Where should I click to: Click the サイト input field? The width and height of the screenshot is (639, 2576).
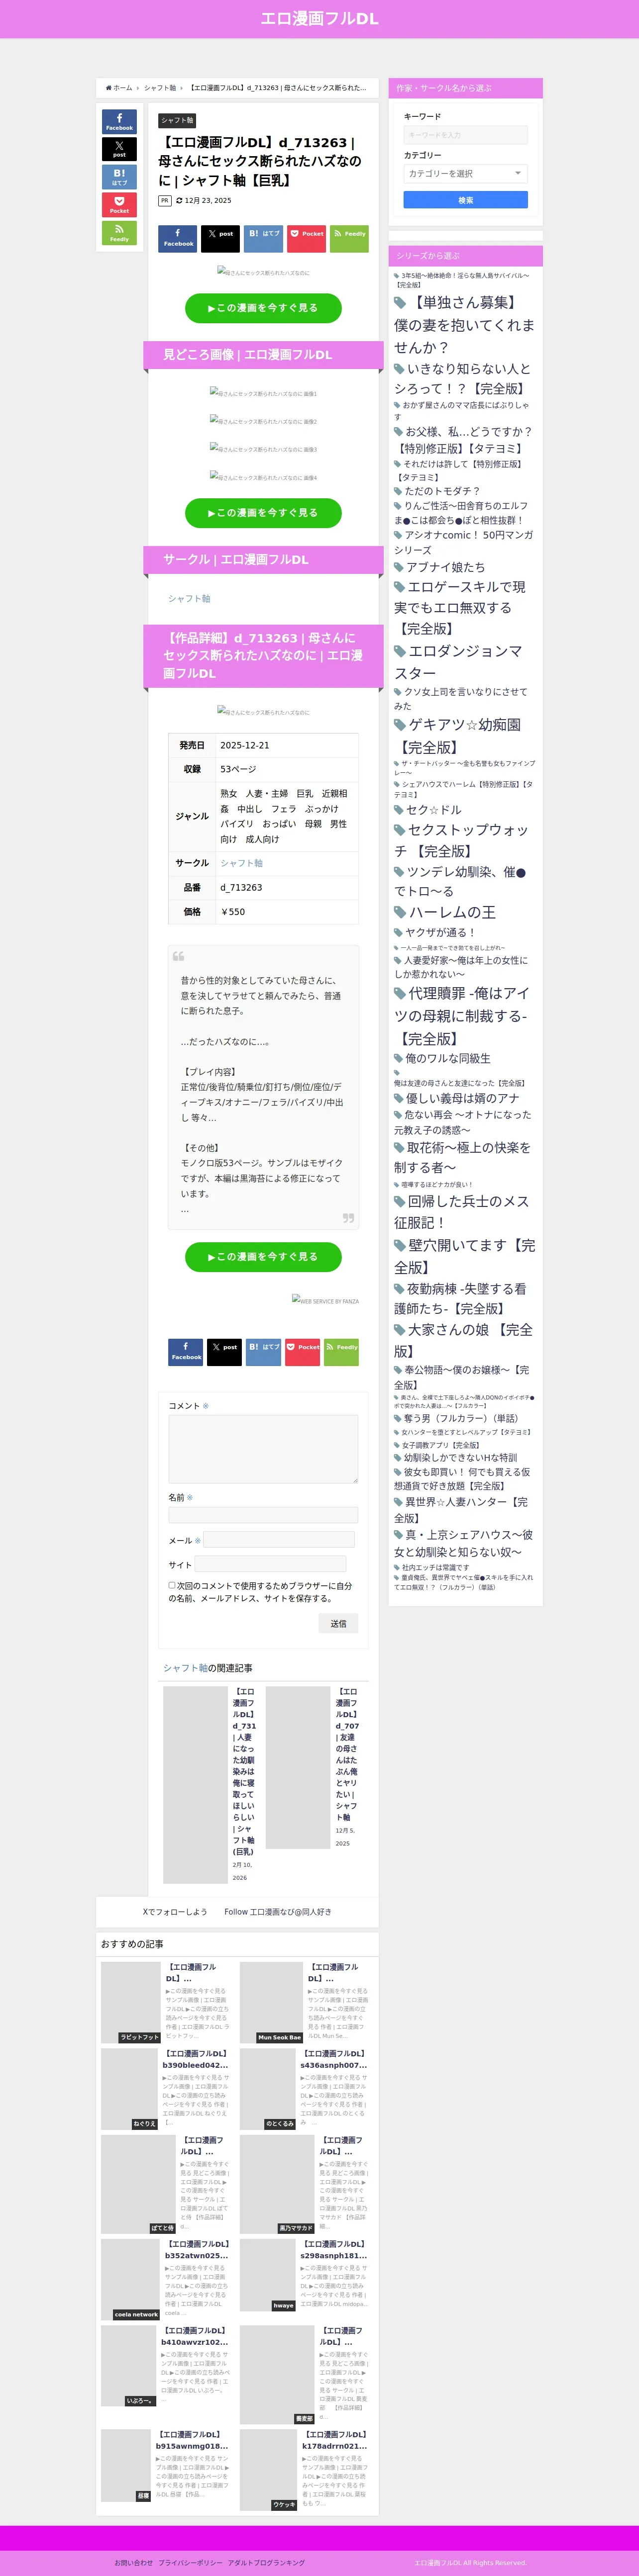coord(270,1564)
